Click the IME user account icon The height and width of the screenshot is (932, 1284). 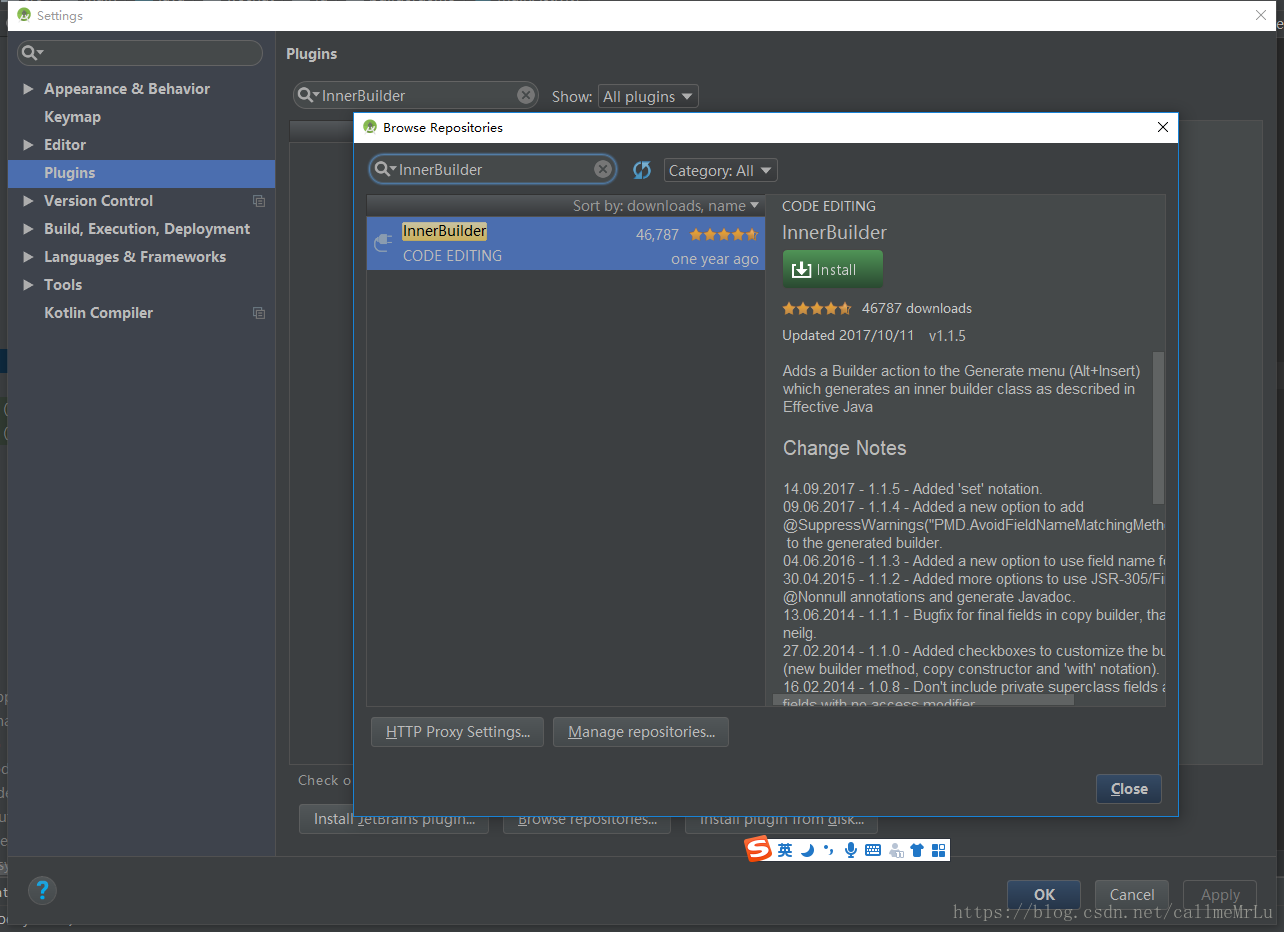(x=895, y=850)
